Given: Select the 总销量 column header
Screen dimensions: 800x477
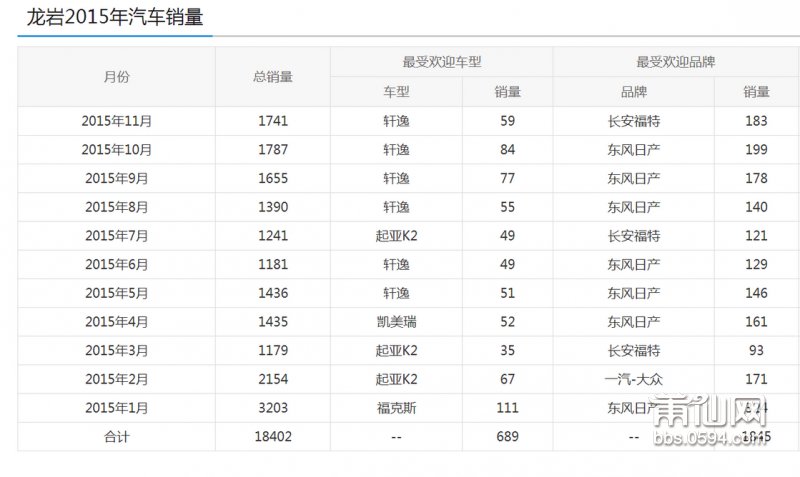Looking at the screenshot, I should tap(273, 77).
